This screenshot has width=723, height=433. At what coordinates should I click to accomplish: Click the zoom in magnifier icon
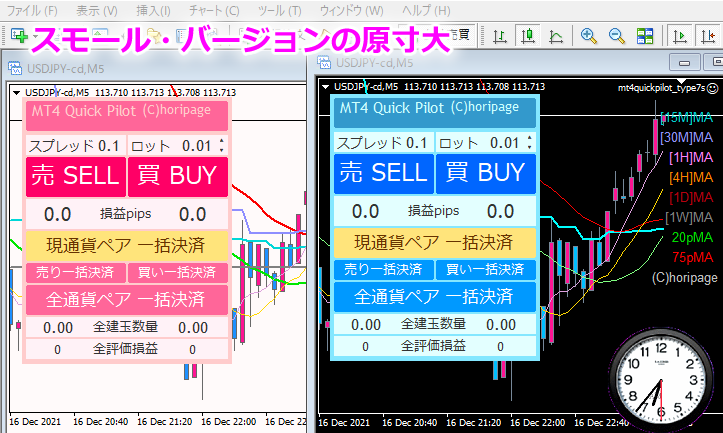click(x=588, y=36)
